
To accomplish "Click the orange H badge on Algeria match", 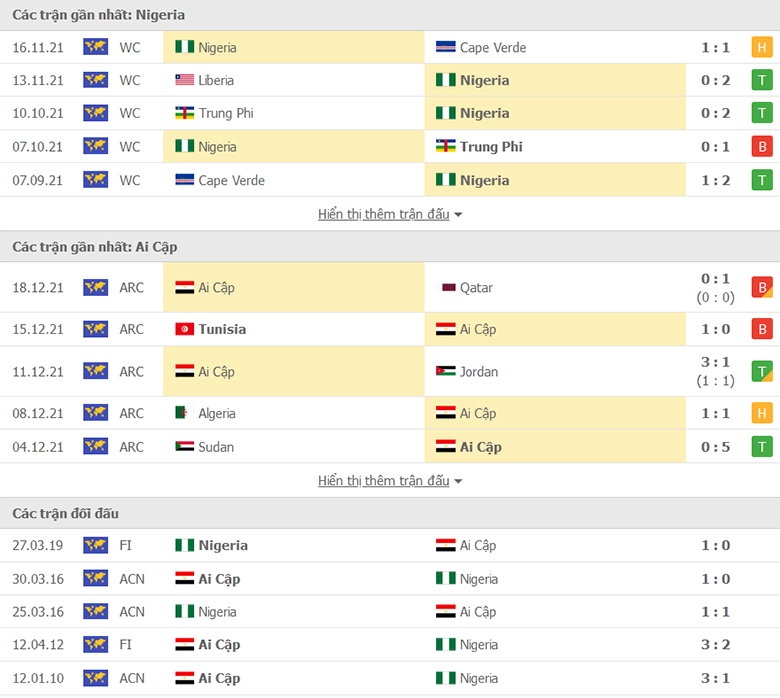I will tap(762, 413).
